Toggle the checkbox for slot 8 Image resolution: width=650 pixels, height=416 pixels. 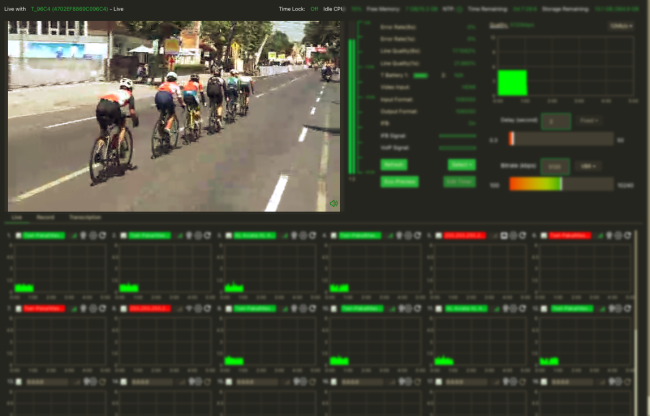point(124,308)
